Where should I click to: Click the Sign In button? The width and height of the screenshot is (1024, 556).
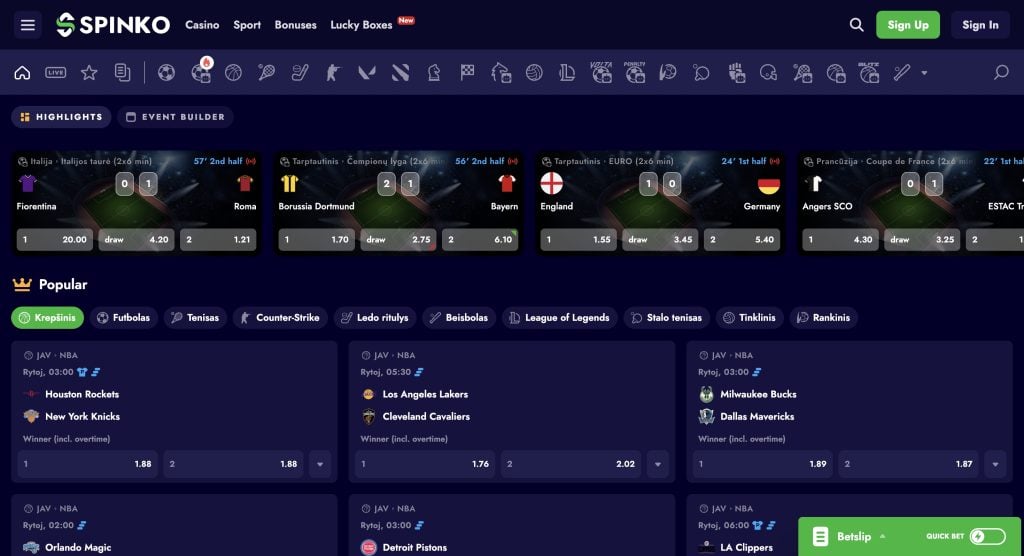pos(980,25)
